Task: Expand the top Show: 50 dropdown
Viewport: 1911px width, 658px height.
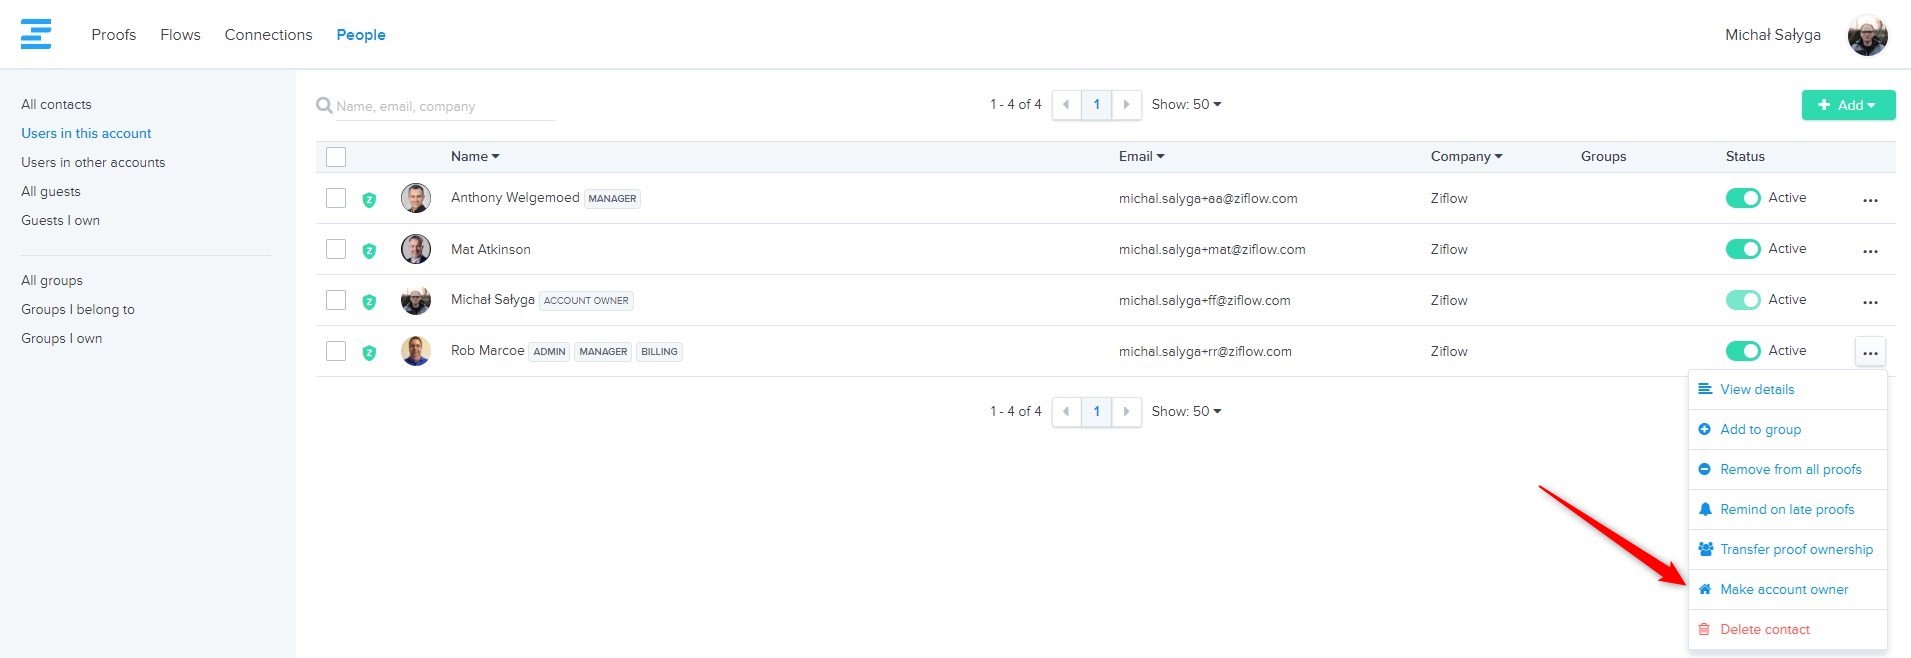Action: pos(1186,104)
